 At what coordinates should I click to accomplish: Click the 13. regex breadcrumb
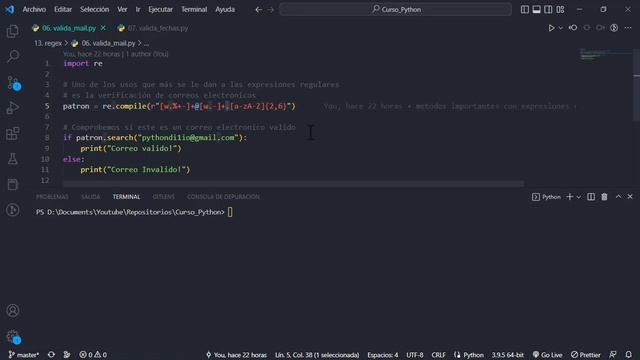(x=48, y=43)
